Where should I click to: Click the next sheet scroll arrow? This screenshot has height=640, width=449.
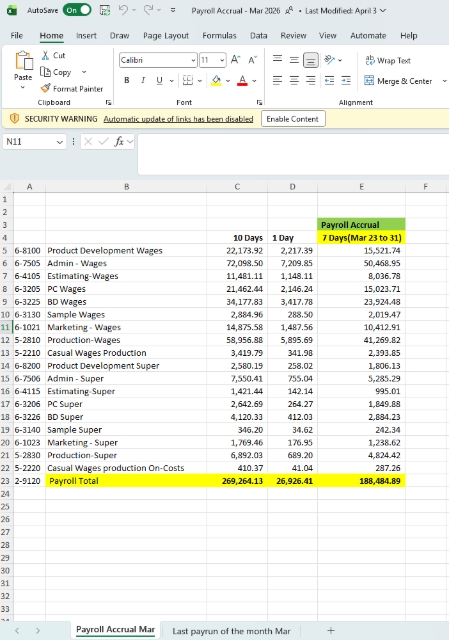pyautogui.click(x=38, y=631)
